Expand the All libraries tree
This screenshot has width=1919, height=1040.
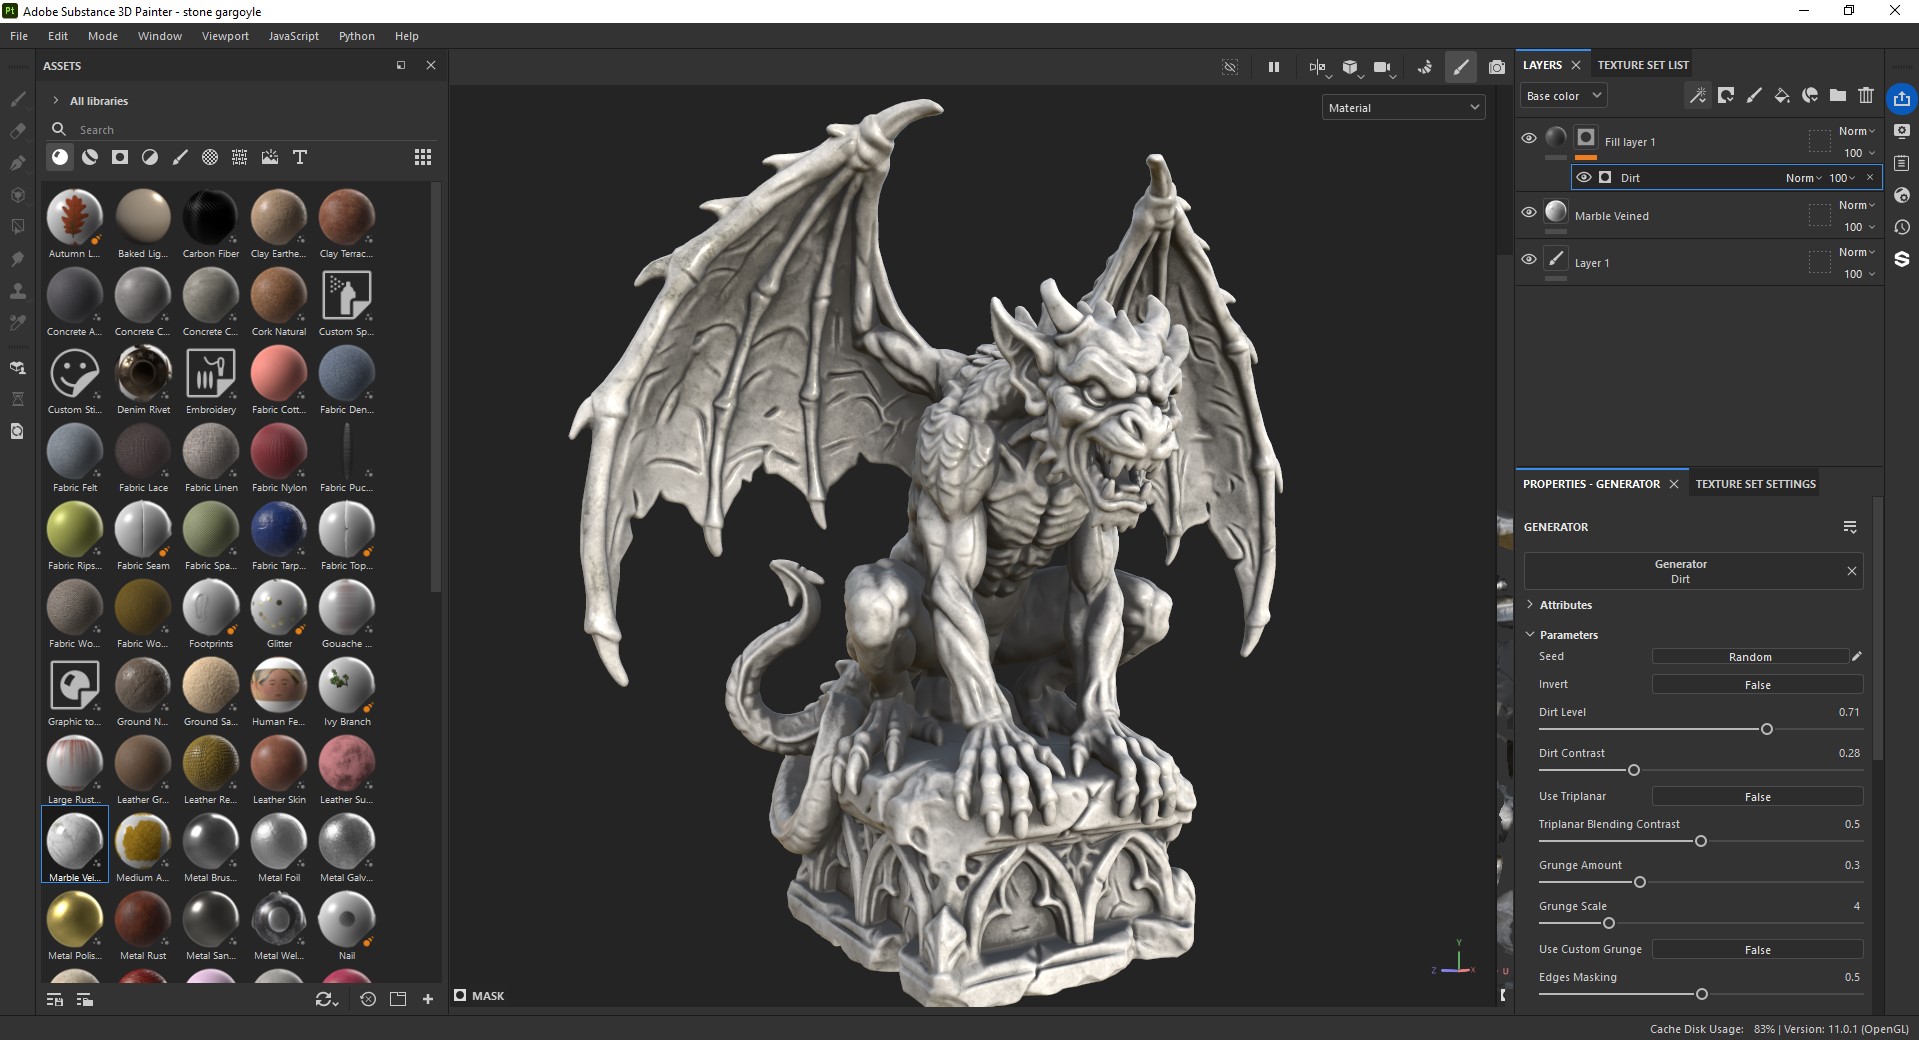click(56, 101)
